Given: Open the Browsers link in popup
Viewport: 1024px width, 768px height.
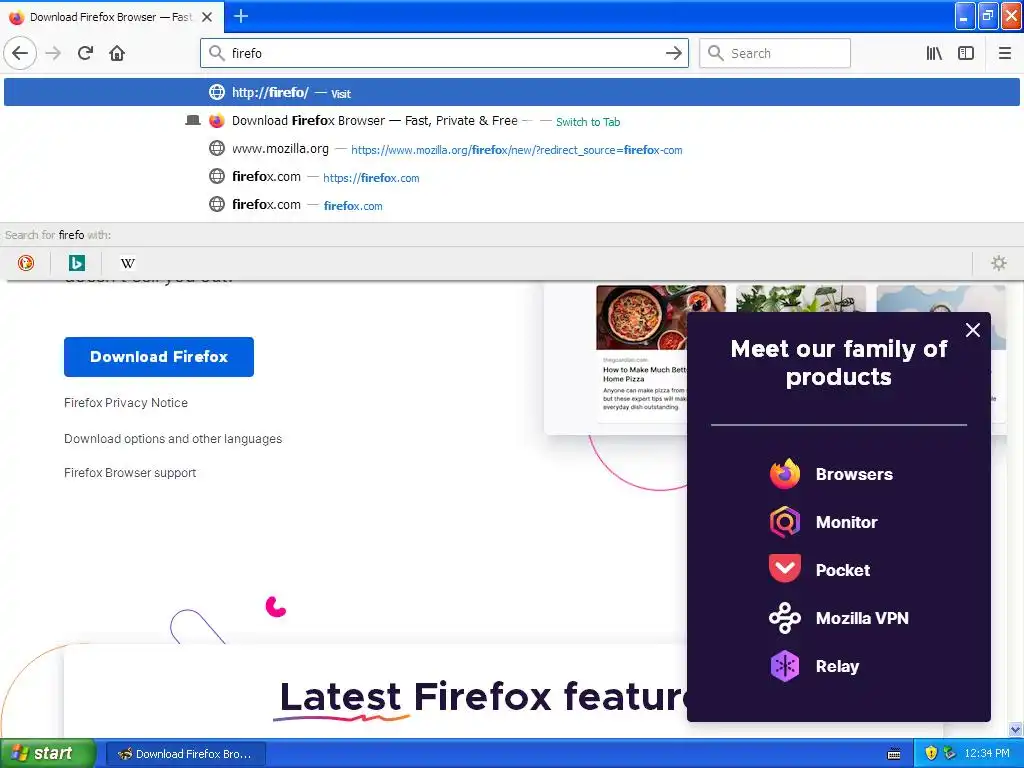Looking at the screenshot, I should click(x=854, y=474).
